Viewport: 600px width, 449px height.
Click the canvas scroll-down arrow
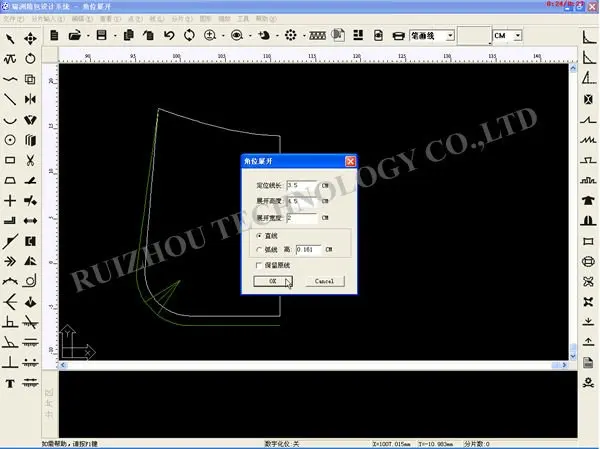click(x=573, y=356)
